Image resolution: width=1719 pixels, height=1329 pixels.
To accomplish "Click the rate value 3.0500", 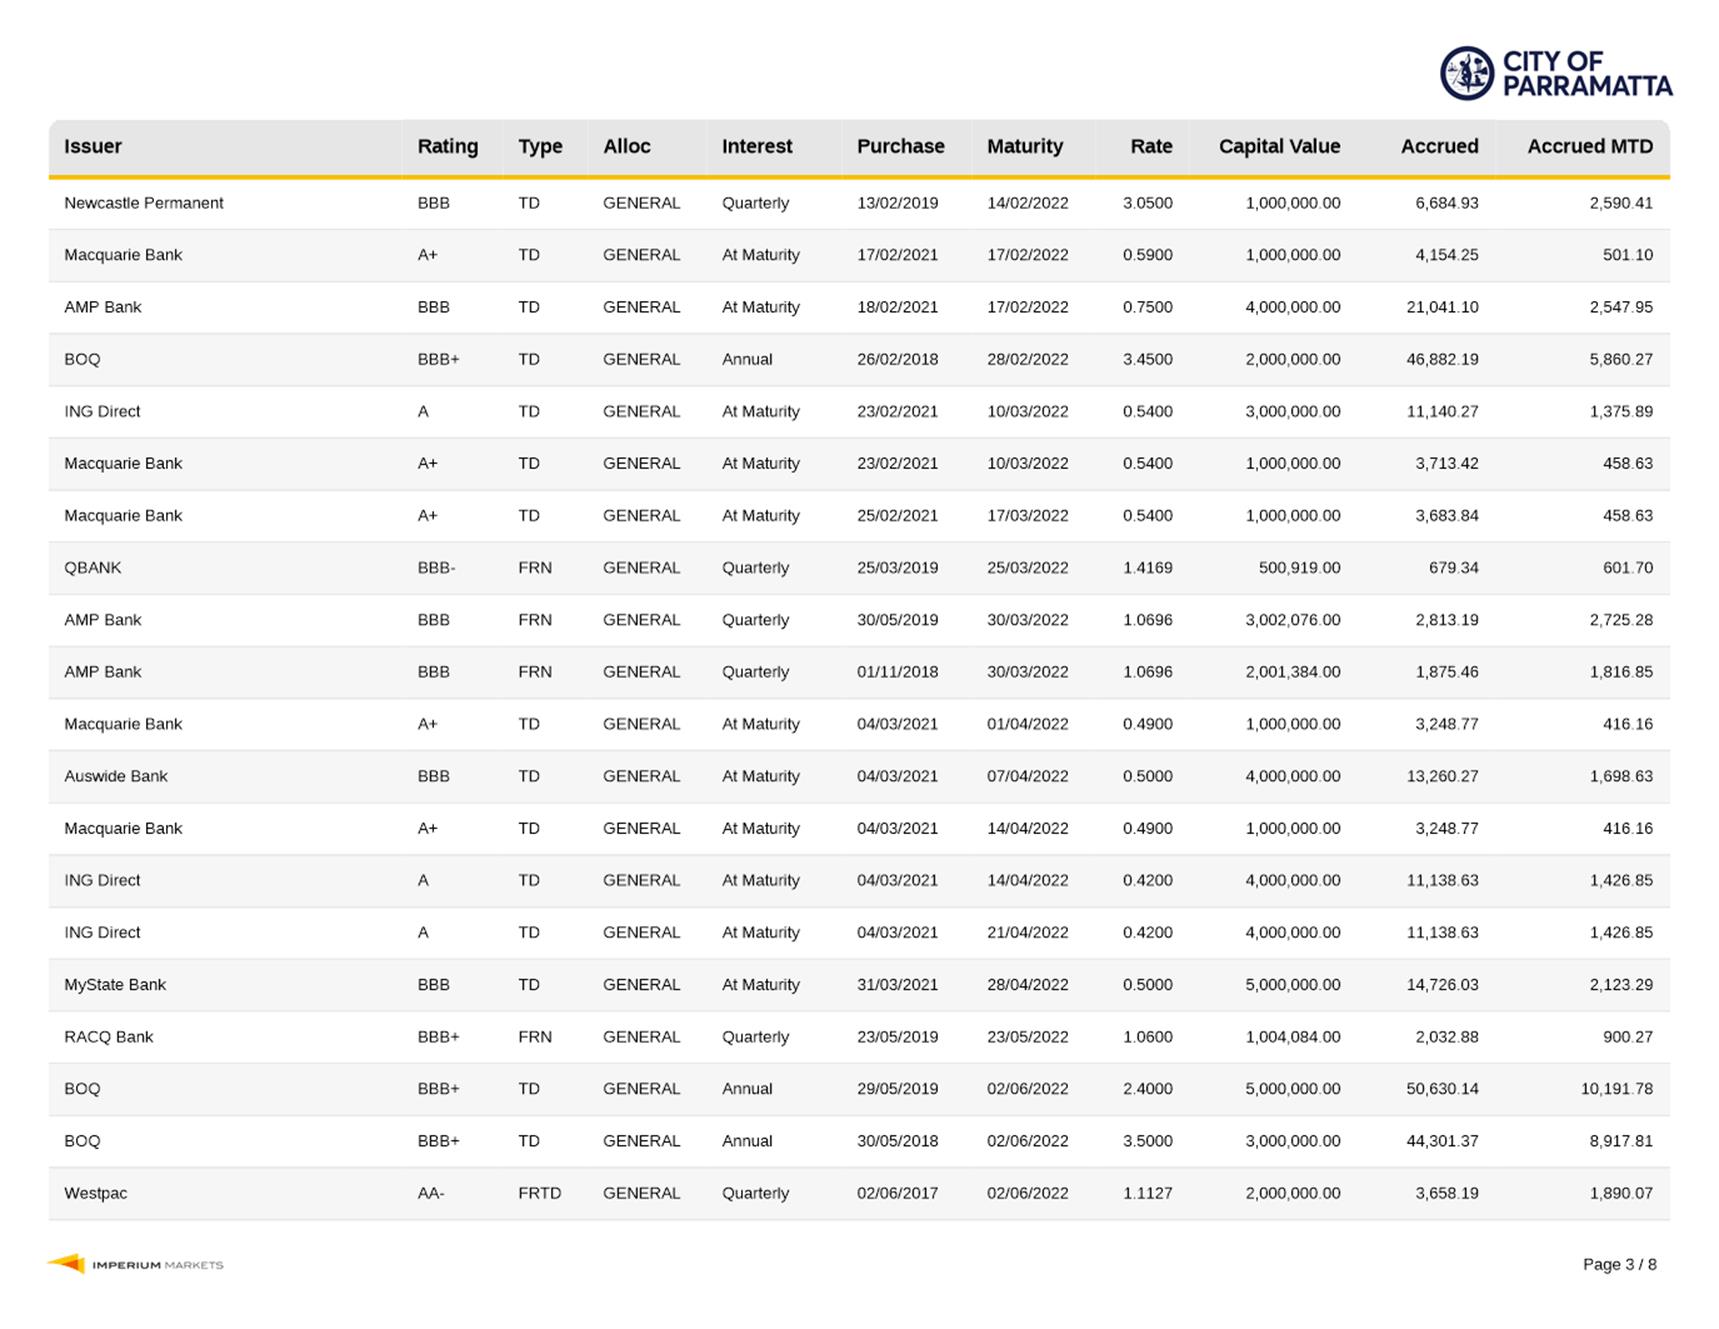I will click(x=1147, y=203).
